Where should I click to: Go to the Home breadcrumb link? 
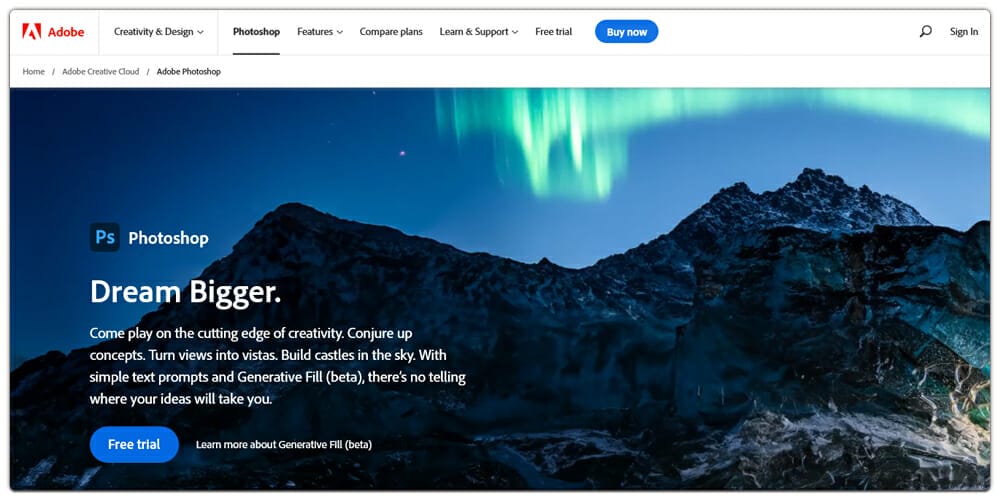pos(34,71)
